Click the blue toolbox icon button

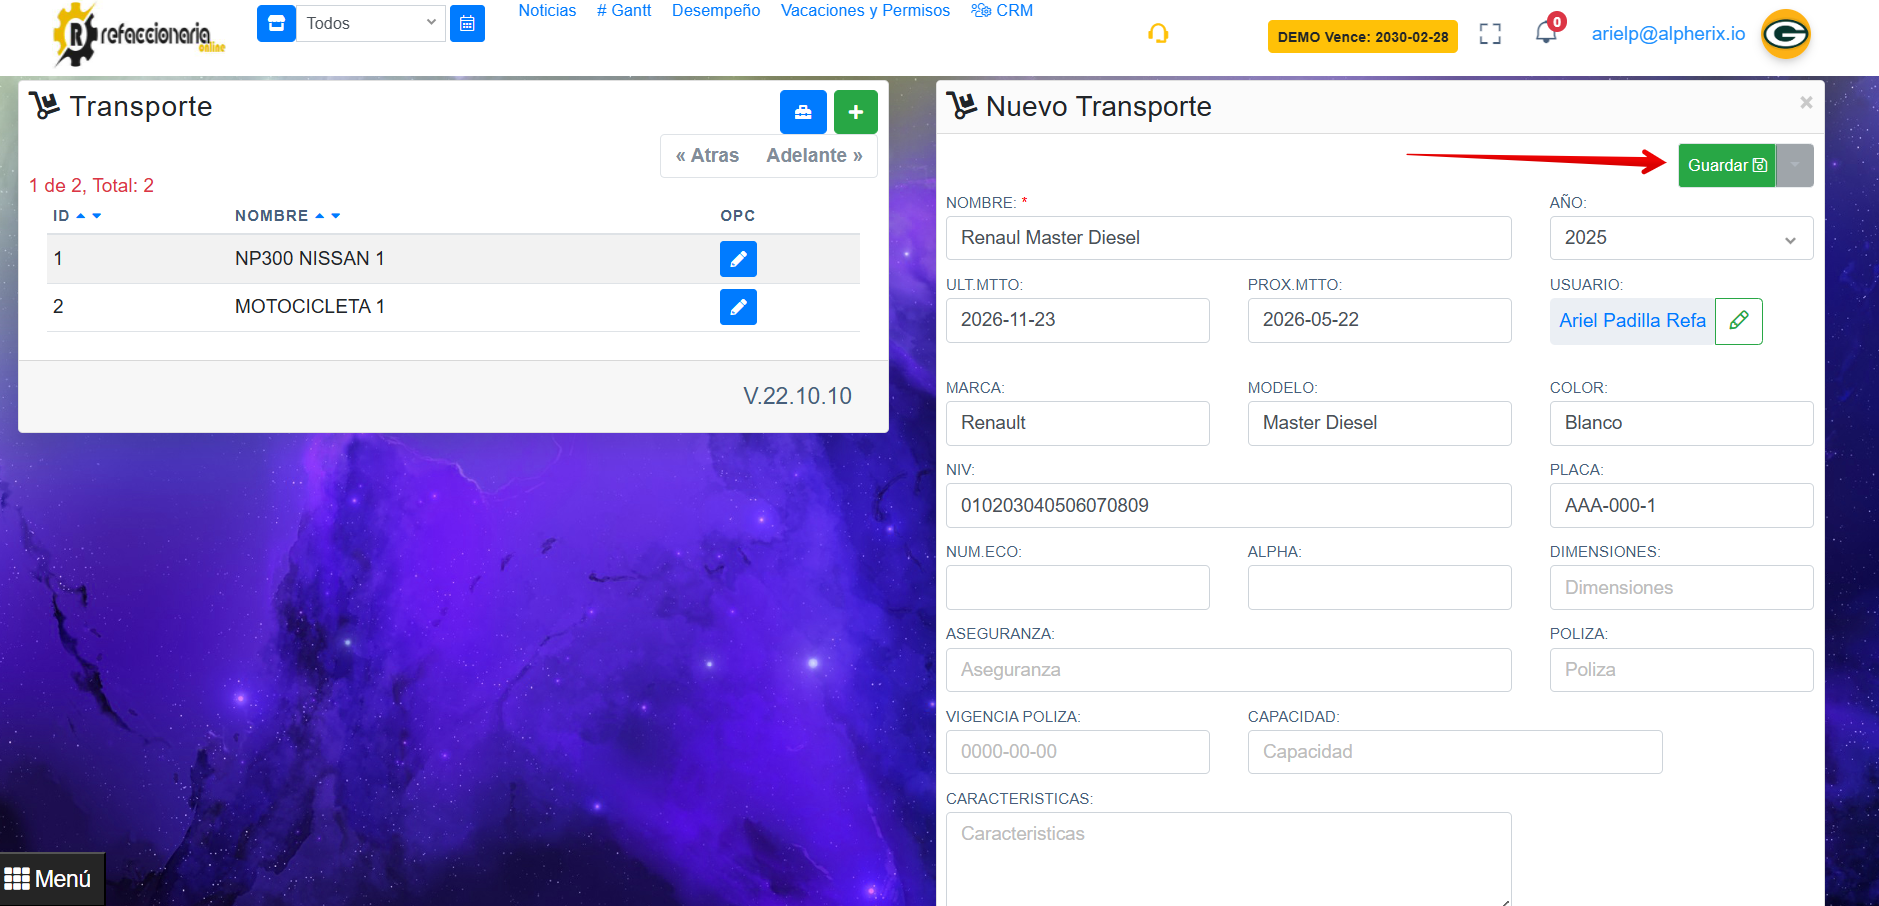802,112
